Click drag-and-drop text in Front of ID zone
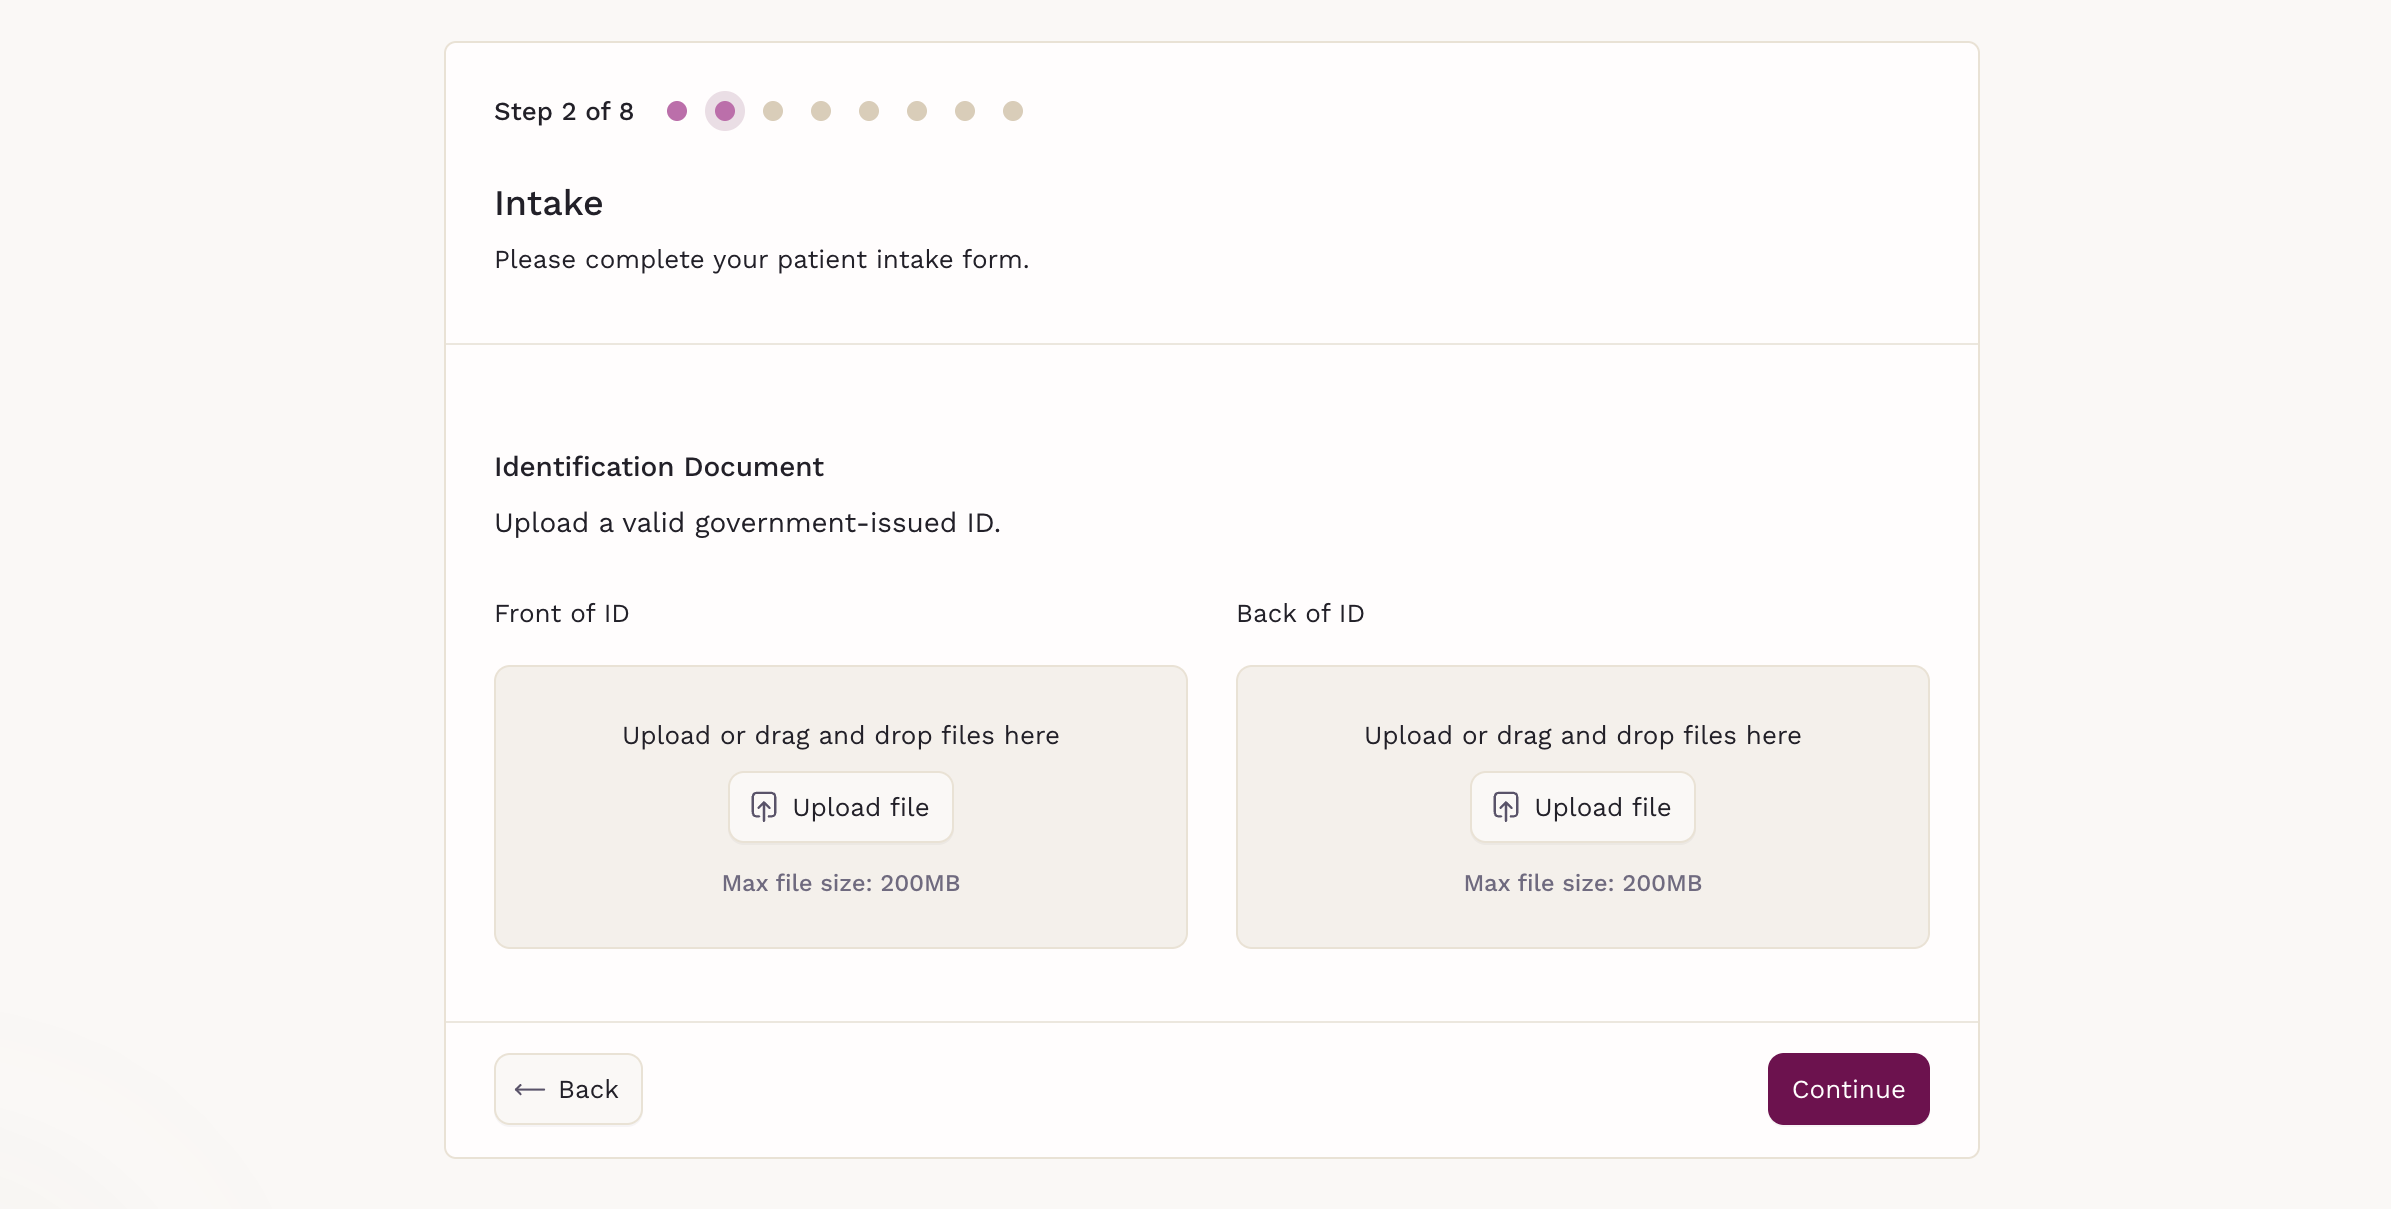 [x=840, y=735]
